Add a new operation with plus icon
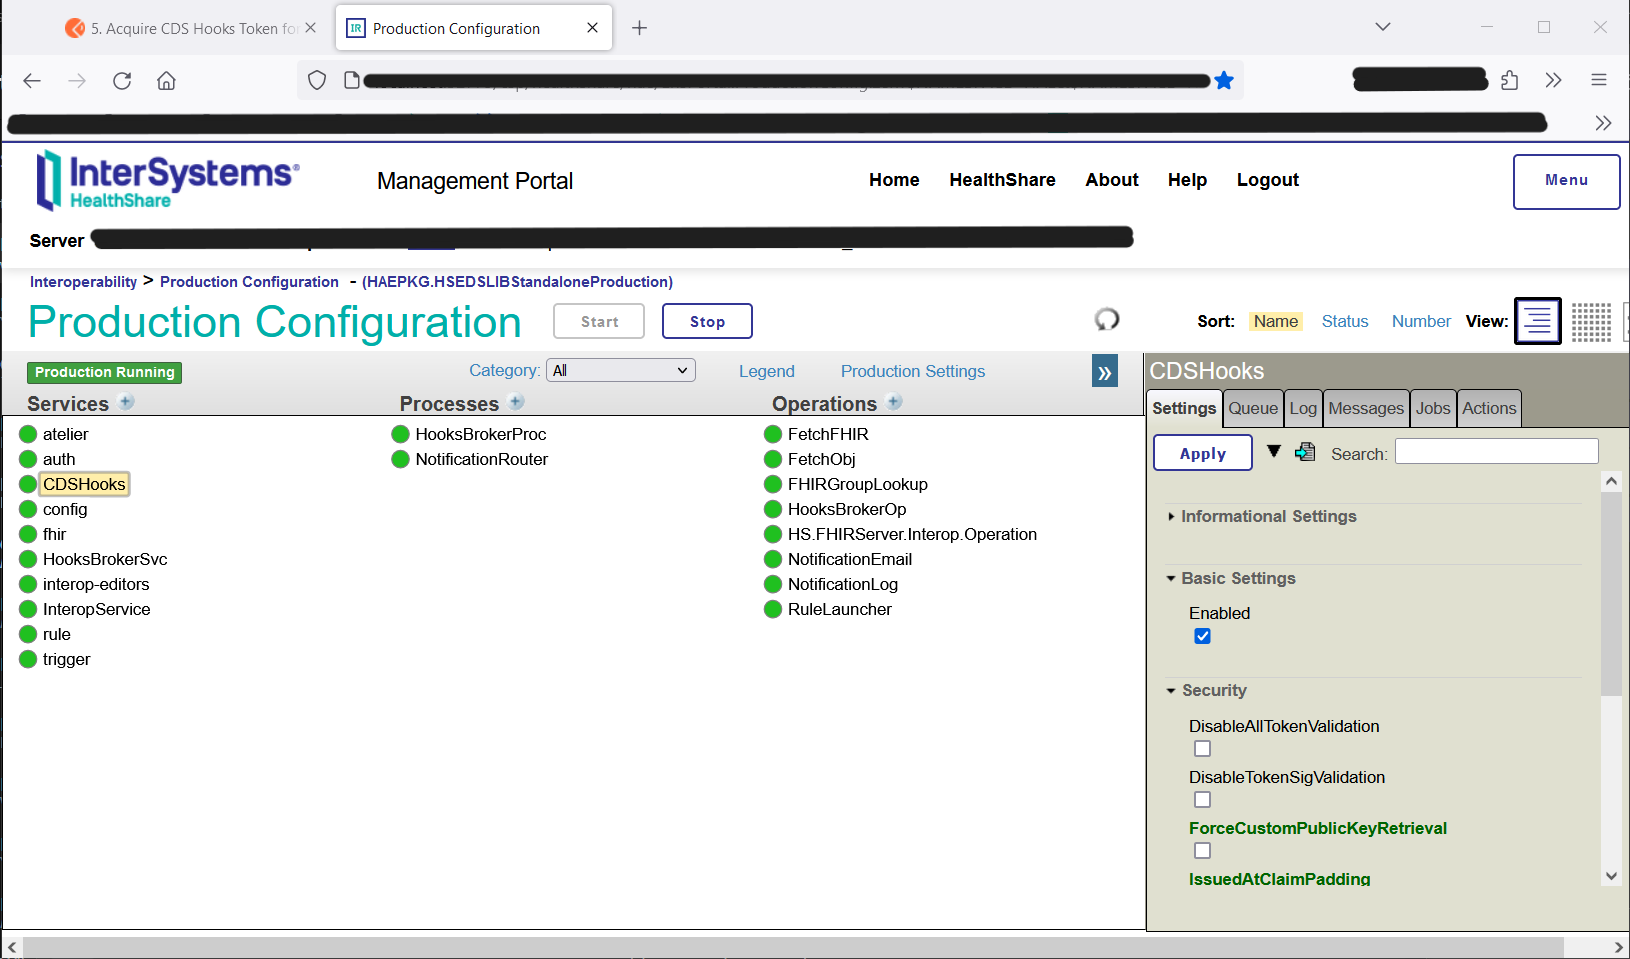Screen dimensions: 1630x959 click(x=895, y=402)
